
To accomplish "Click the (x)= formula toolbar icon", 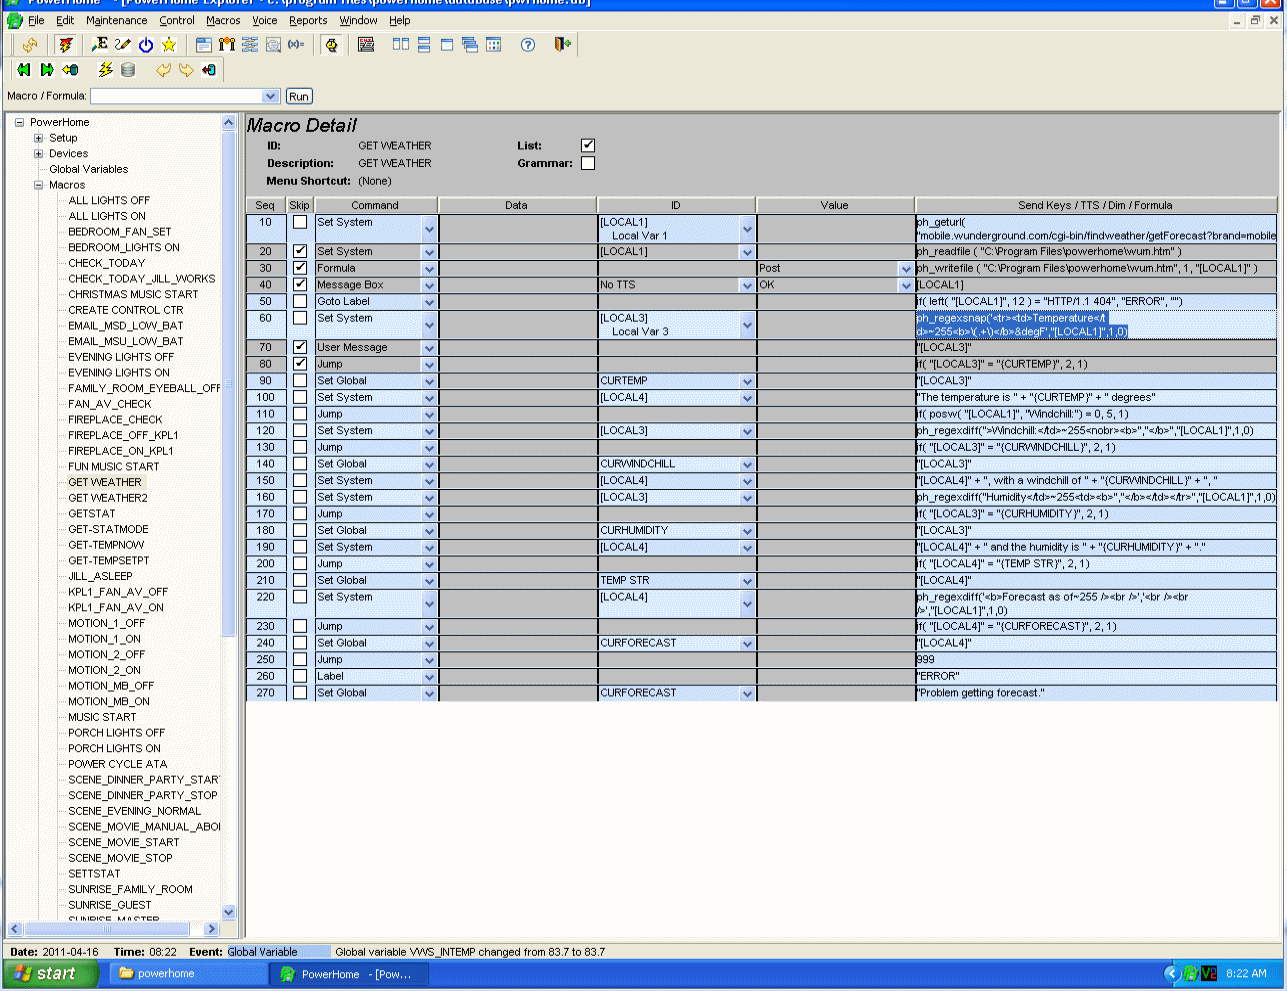I will pyautogui.click(x=296, y=44).
